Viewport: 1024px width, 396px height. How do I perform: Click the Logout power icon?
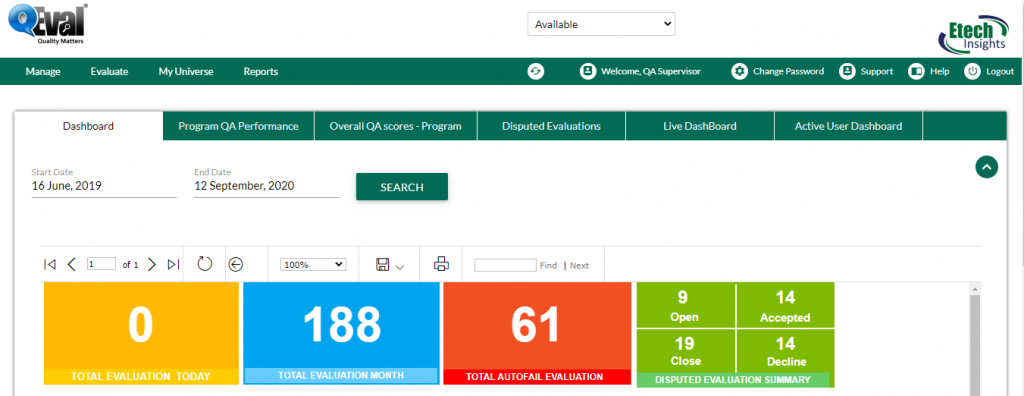pos(972,71)
